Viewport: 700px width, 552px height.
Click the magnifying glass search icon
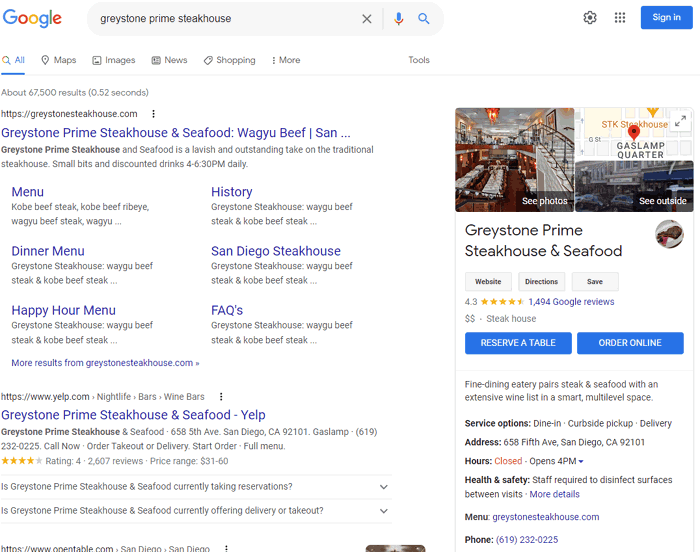pos(424,19)
